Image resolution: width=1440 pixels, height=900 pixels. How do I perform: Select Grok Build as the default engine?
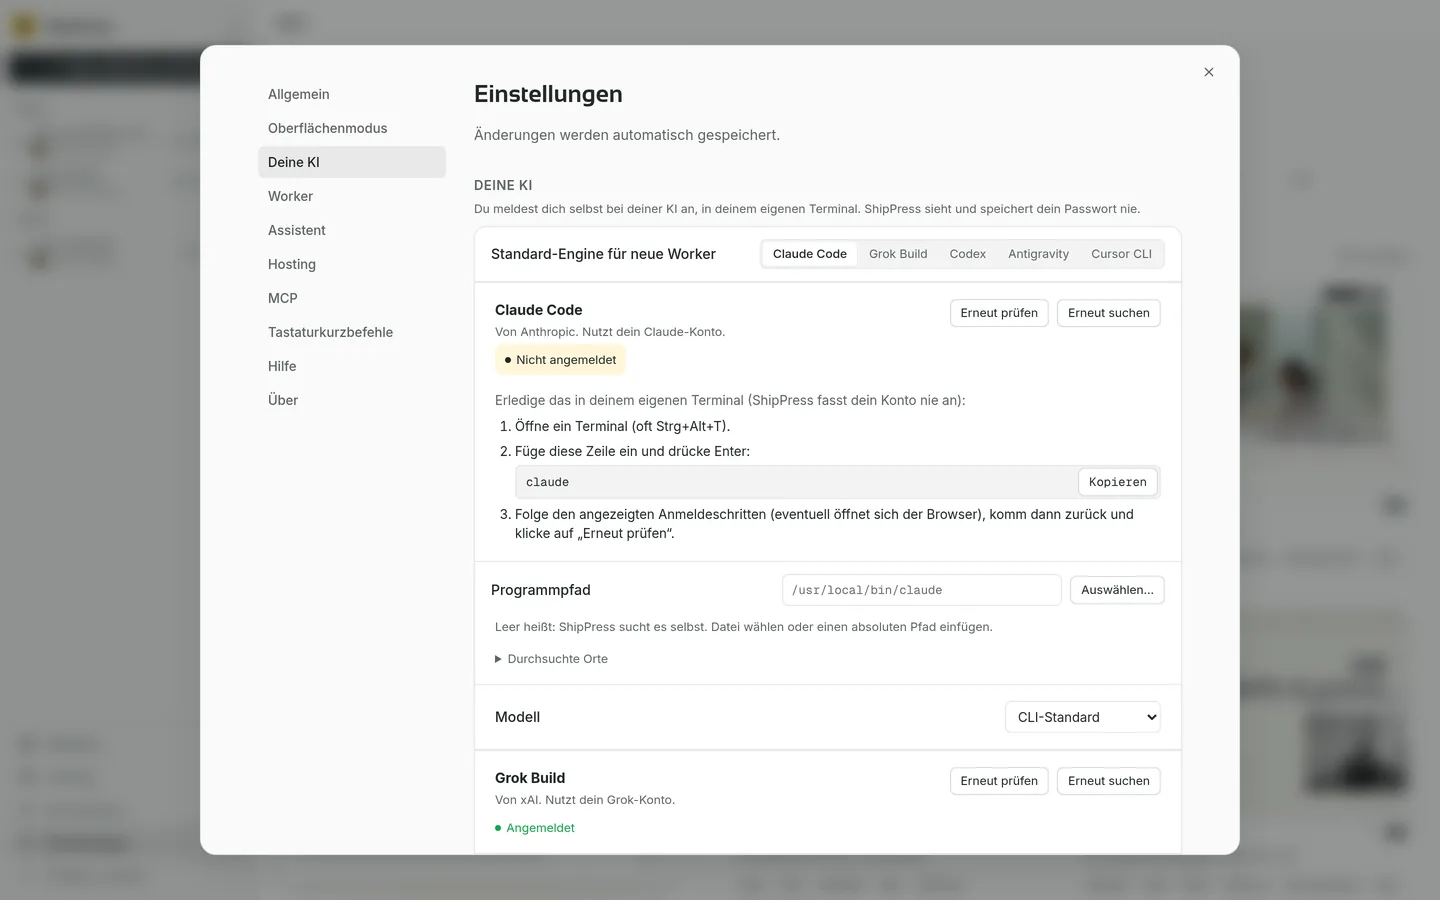[898, 254]
